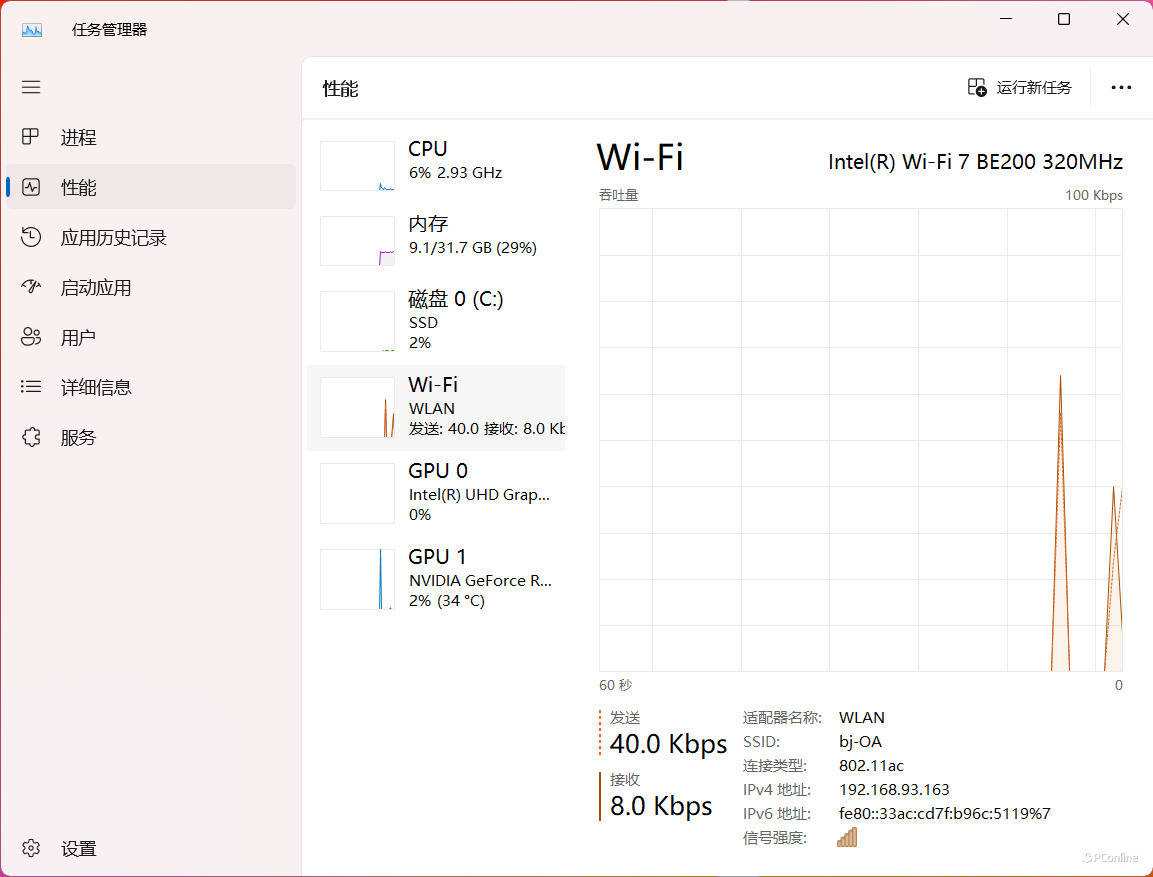Image resolution: width=1153 pixels, height=877 pixels.
Task: Open App history (应用历史记录) icon
Action: [31, 237]
